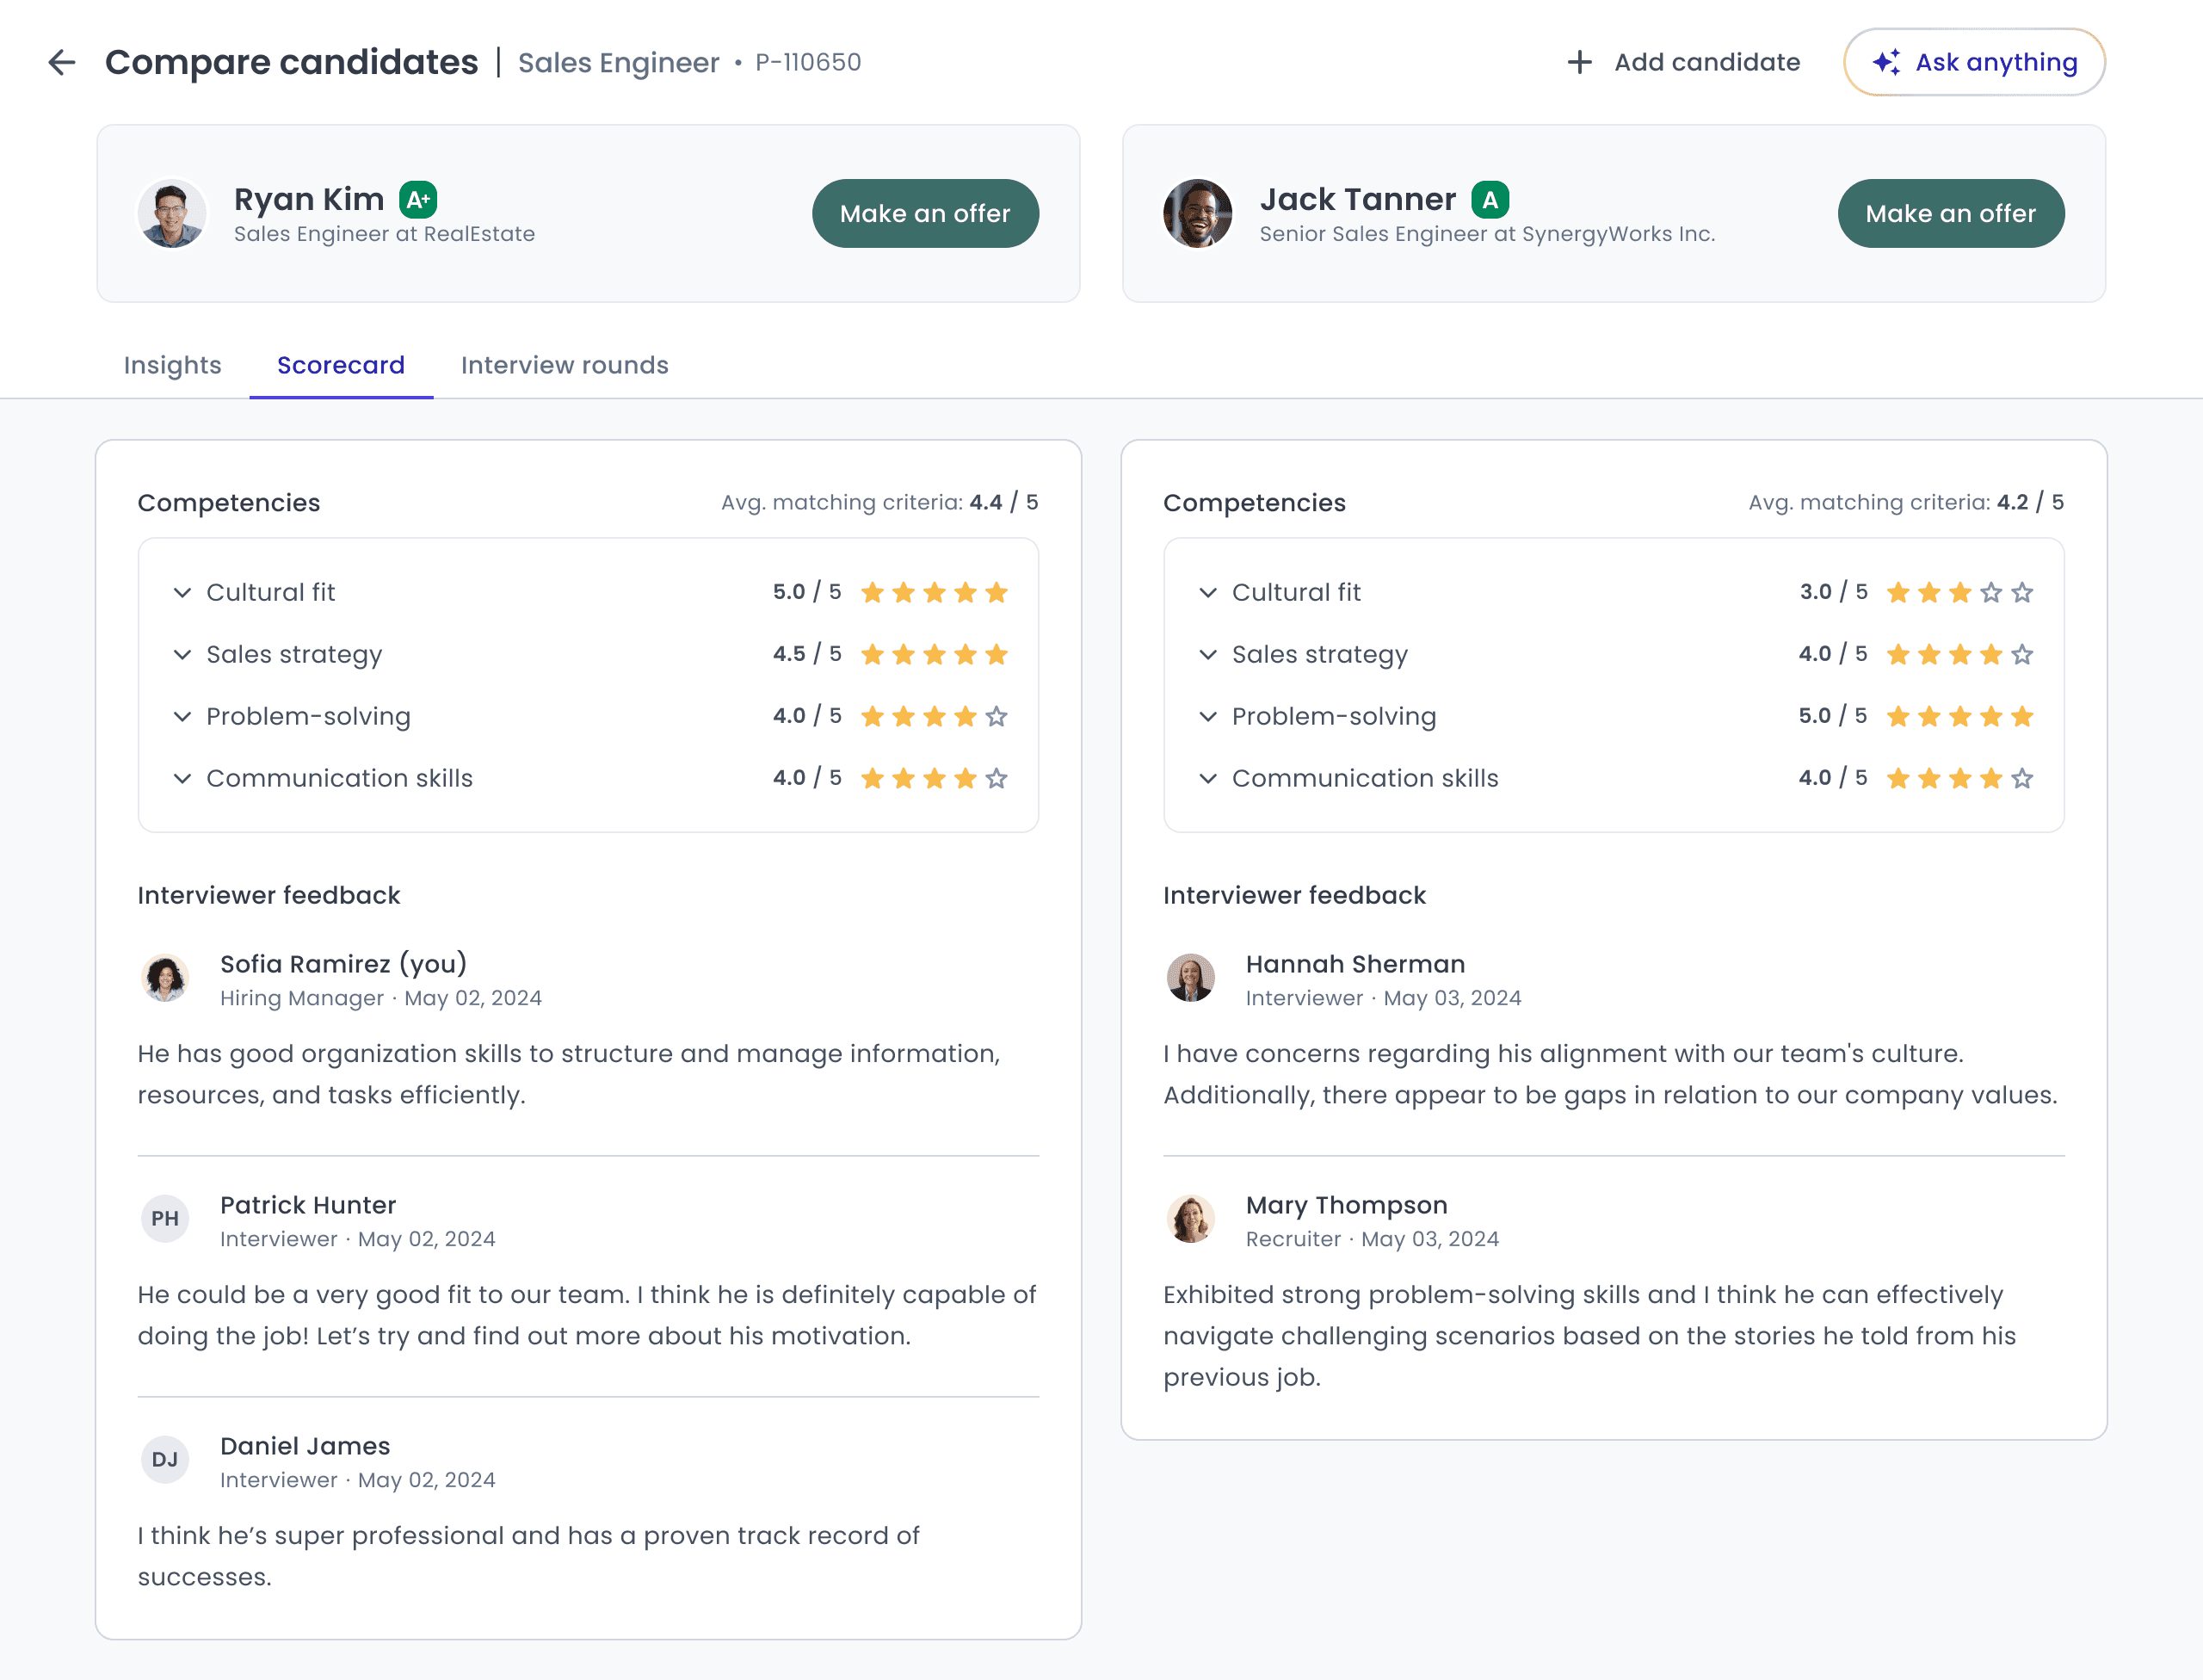Screen dimensions: 2203x1680
Task: Make an offer to Ryan Kim
Action: [924, 213]
